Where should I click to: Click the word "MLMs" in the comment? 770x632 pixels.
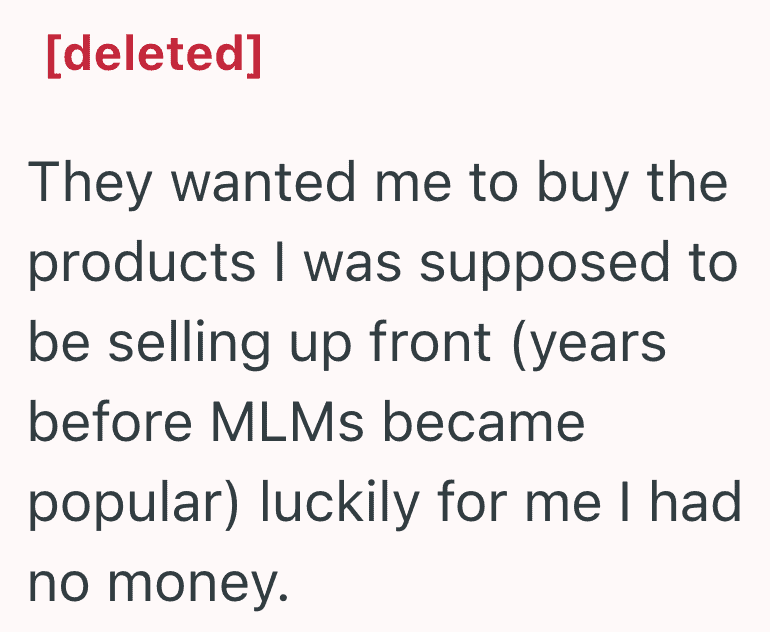coord(288,422)
